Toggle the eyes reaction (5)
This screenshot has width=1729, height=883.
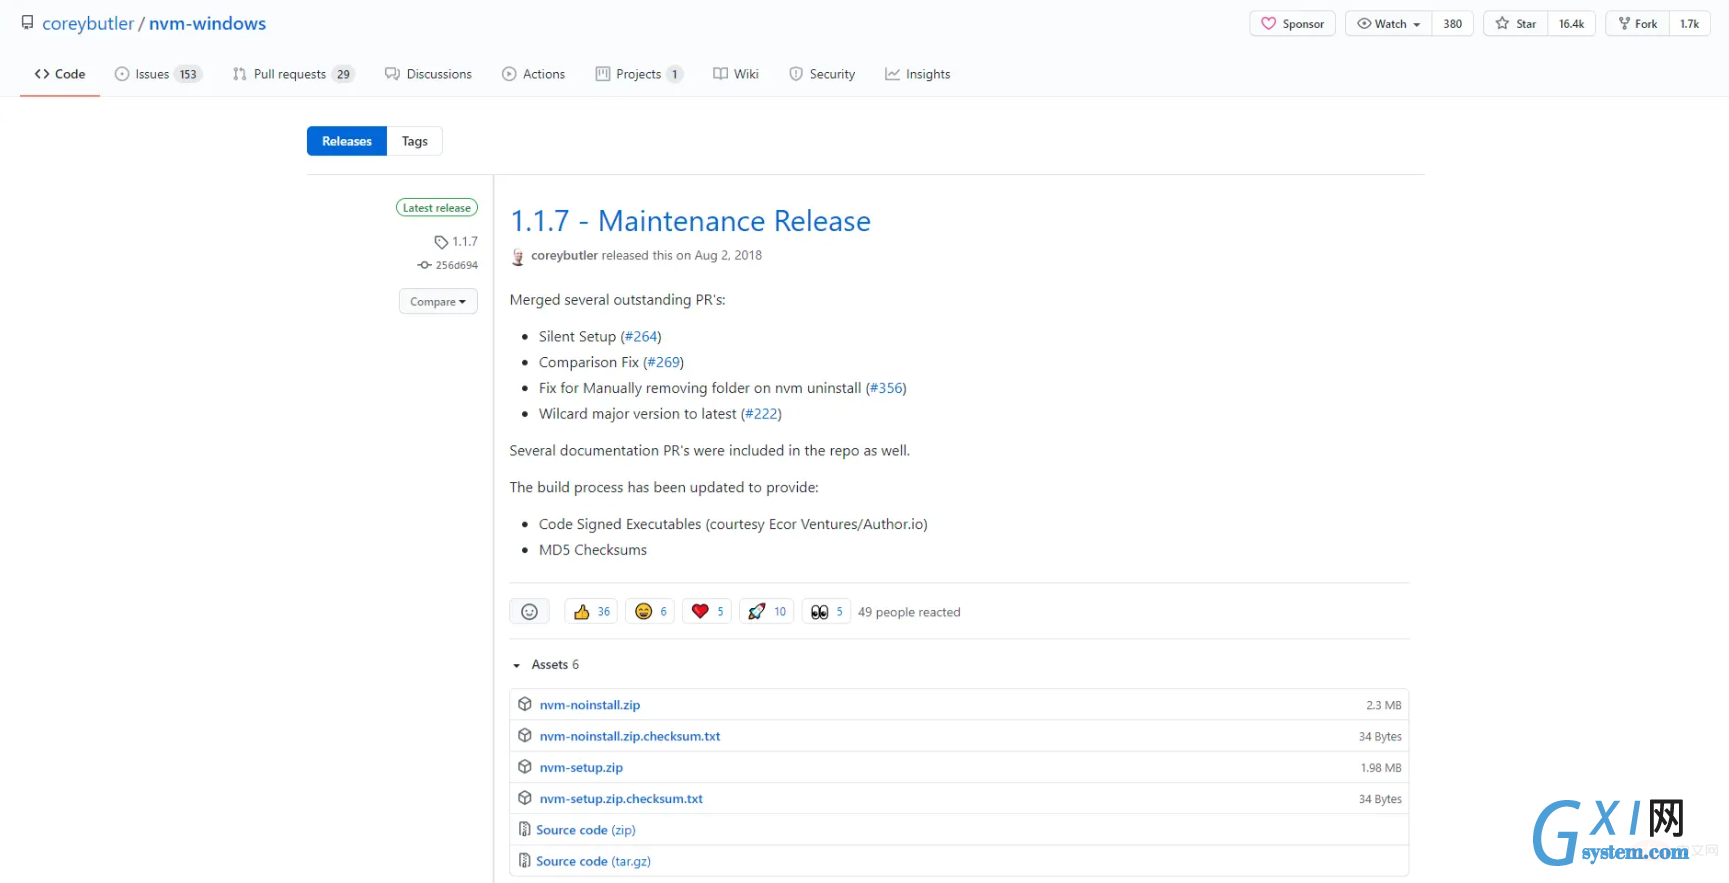pyautogui.click(x=826, y=611)
